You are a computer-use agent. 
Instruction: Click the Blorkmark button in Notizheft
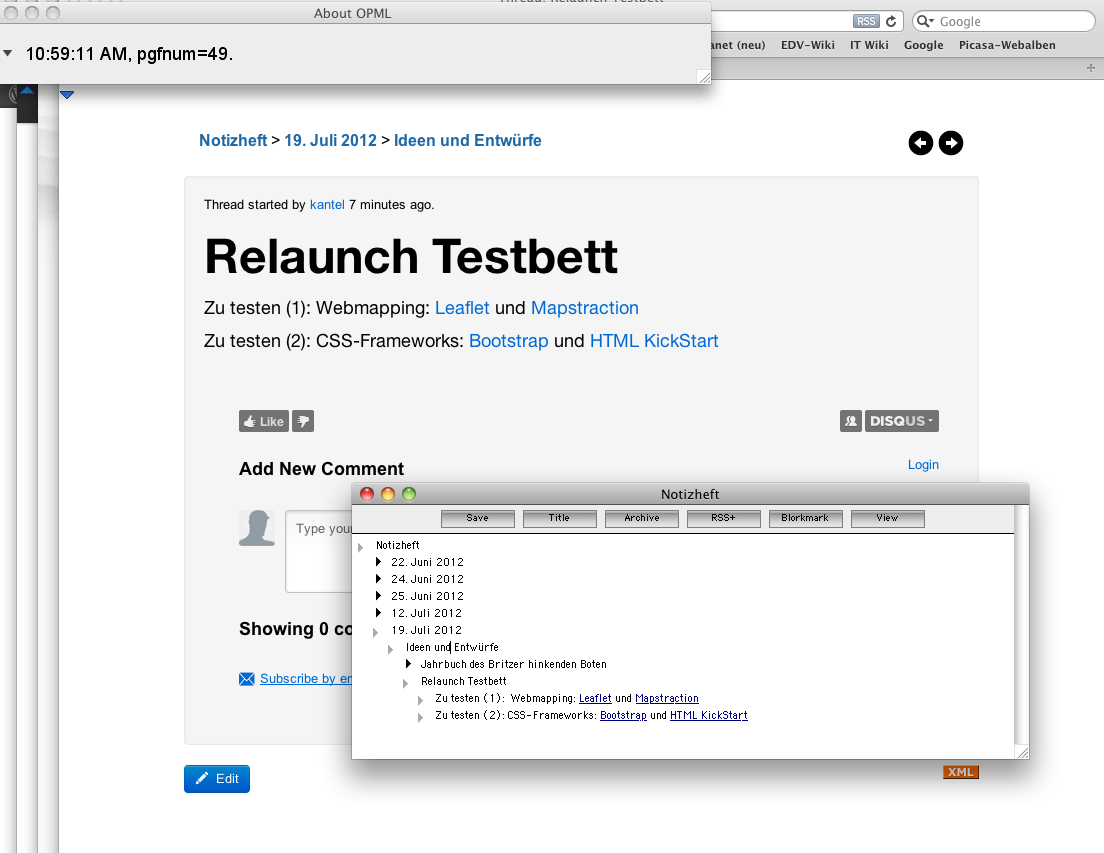[x=805, y=519]
